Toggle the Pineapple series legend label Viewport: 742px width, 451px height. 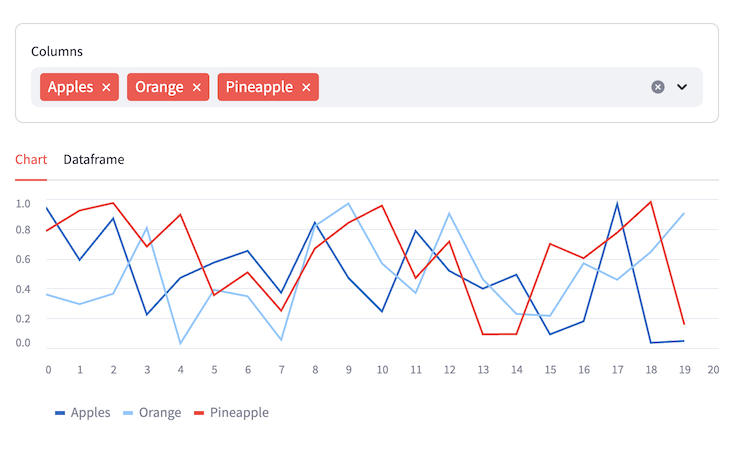click(x=239, y=413)
